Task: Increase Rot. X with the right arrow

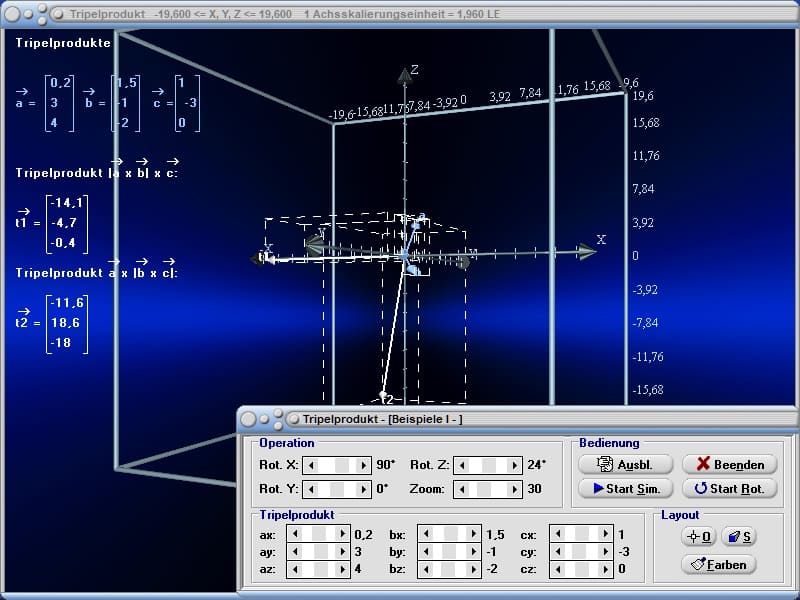Action: click(x=363, y=465)
